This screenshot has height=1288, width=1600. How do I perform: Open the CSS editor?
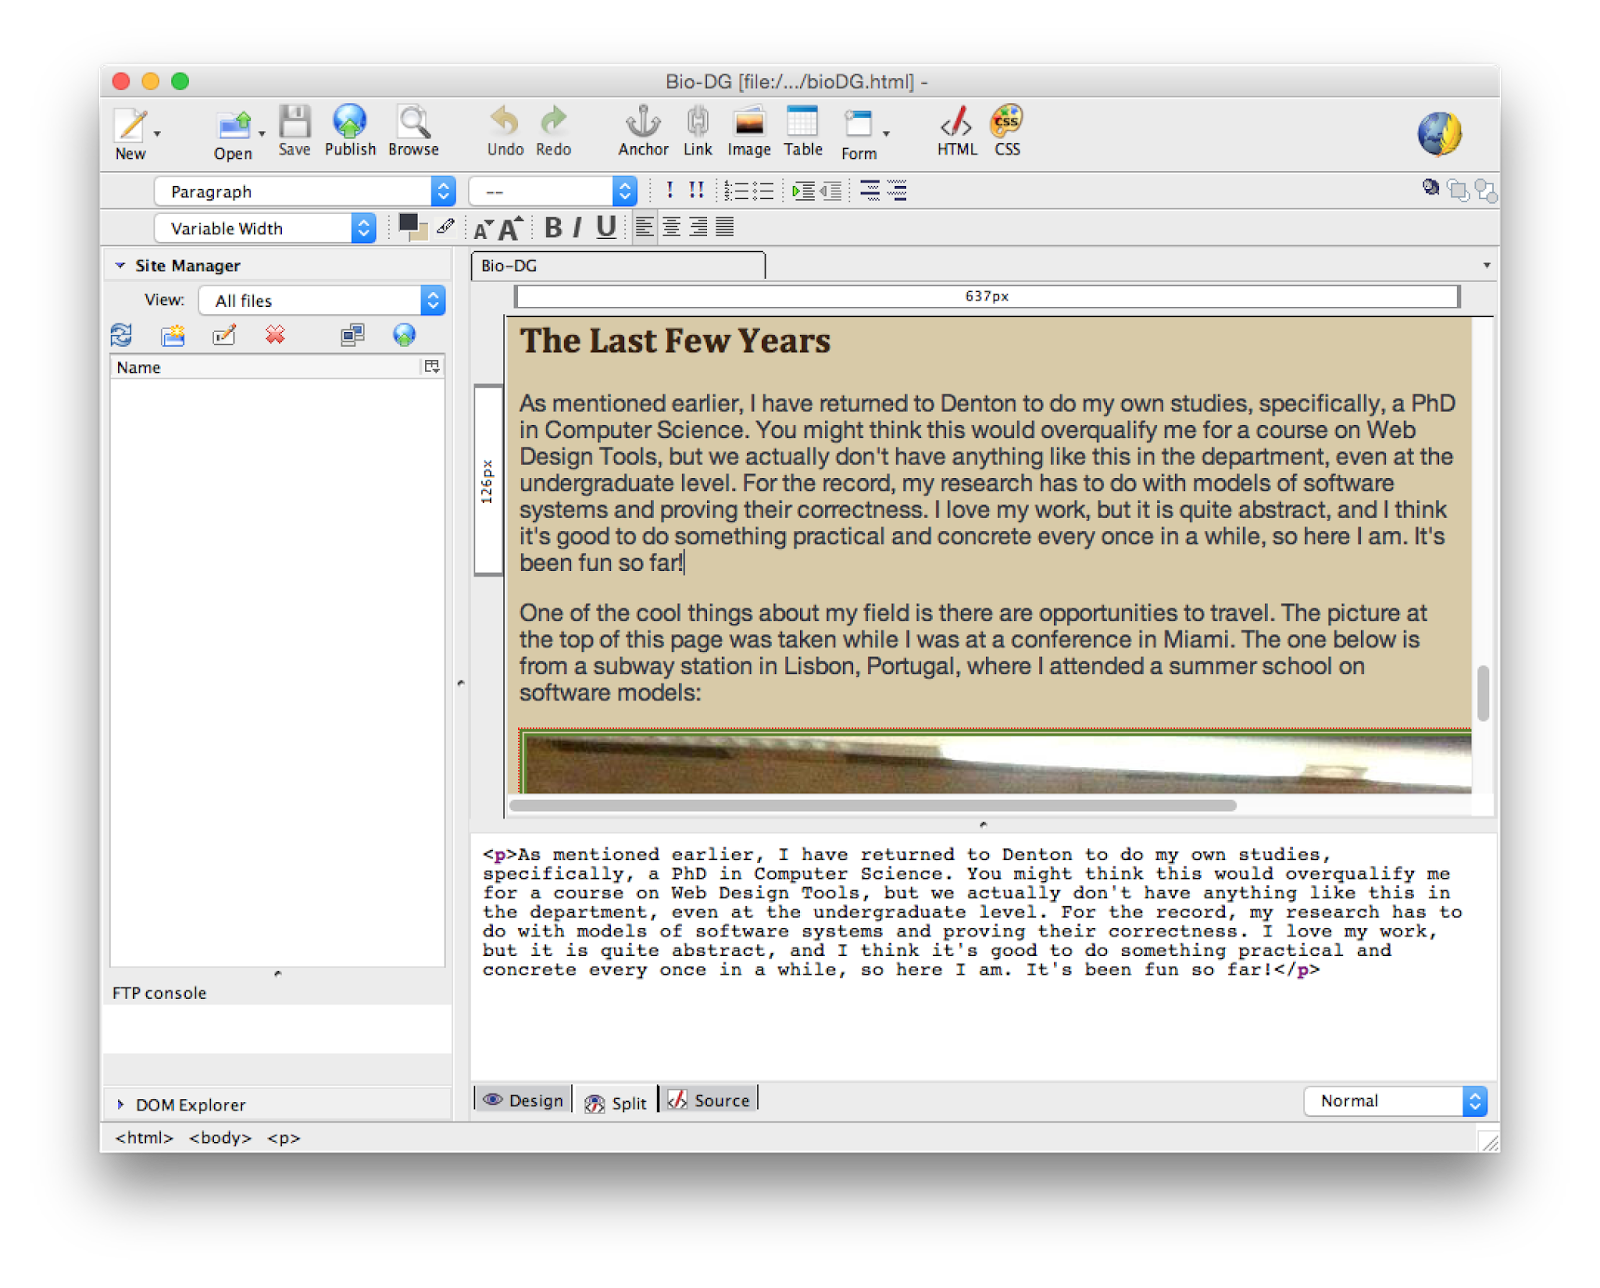[x=1007, y=132]
